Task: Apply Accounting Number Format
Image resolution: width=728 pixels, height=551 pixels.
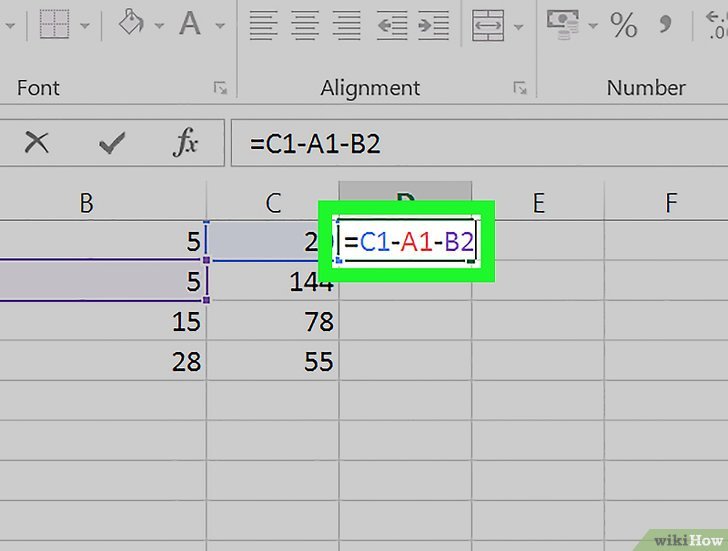Action: coord(563,25)
